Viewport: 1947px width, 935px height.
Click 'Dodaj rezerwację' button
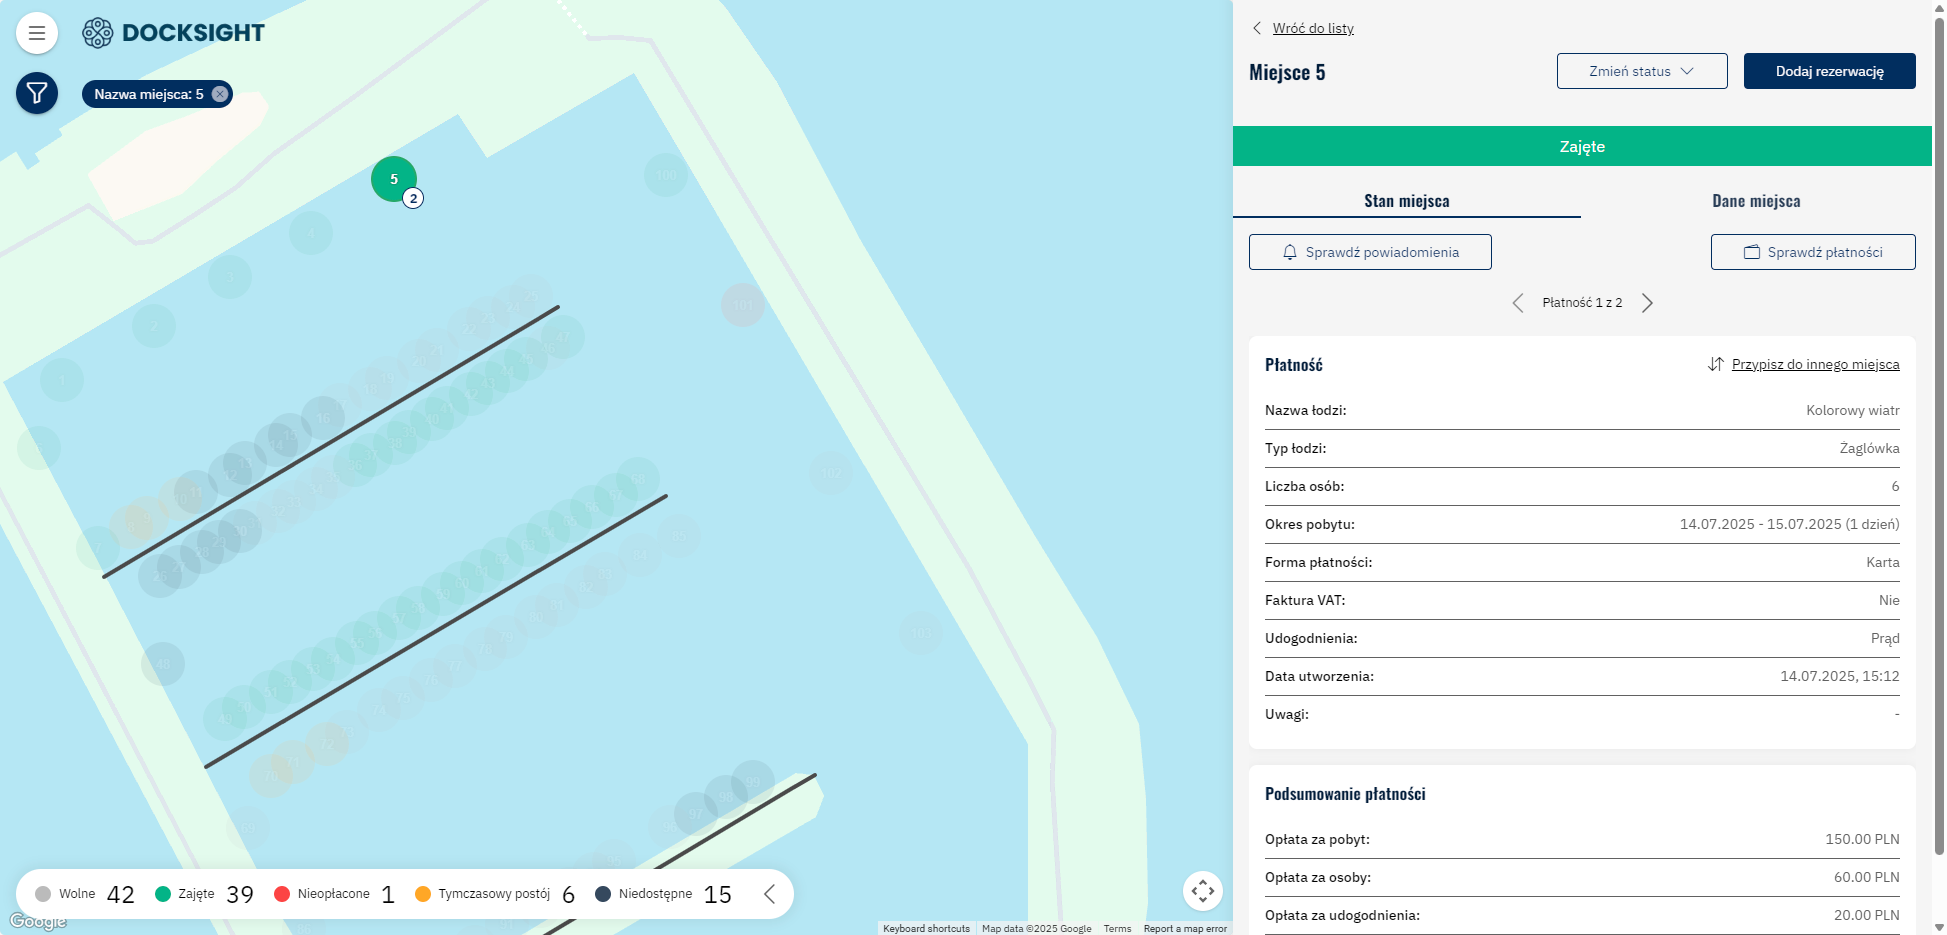coord(1830,71)
